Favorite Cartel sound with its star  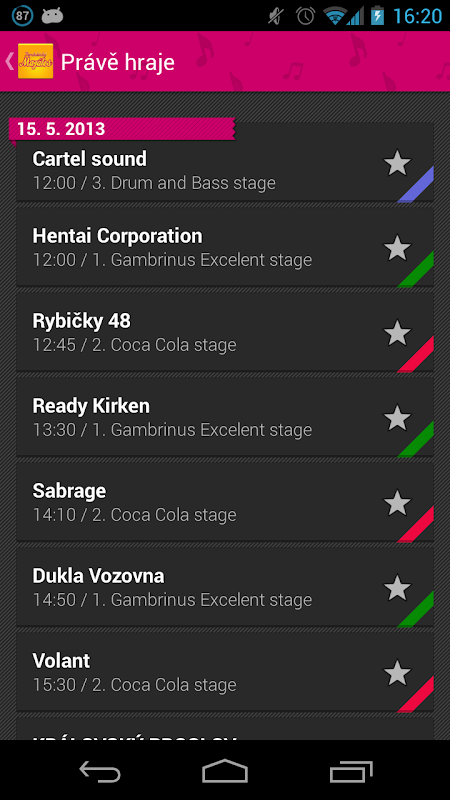point(397,164)
